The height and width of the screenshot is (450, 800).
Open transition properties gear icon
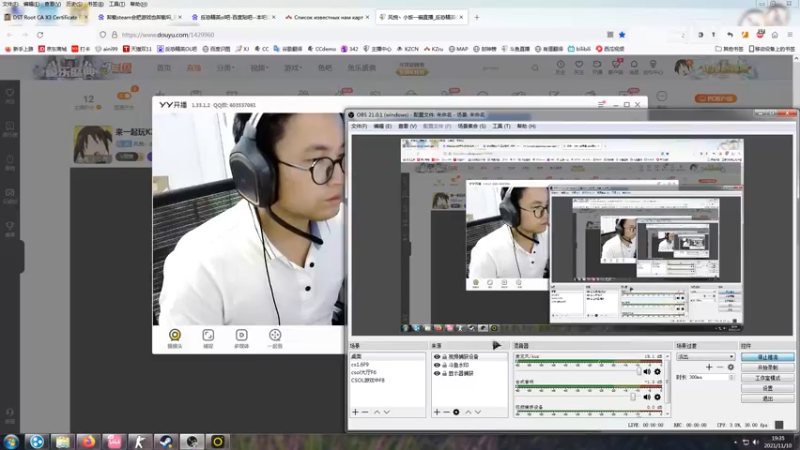[731, 367]
